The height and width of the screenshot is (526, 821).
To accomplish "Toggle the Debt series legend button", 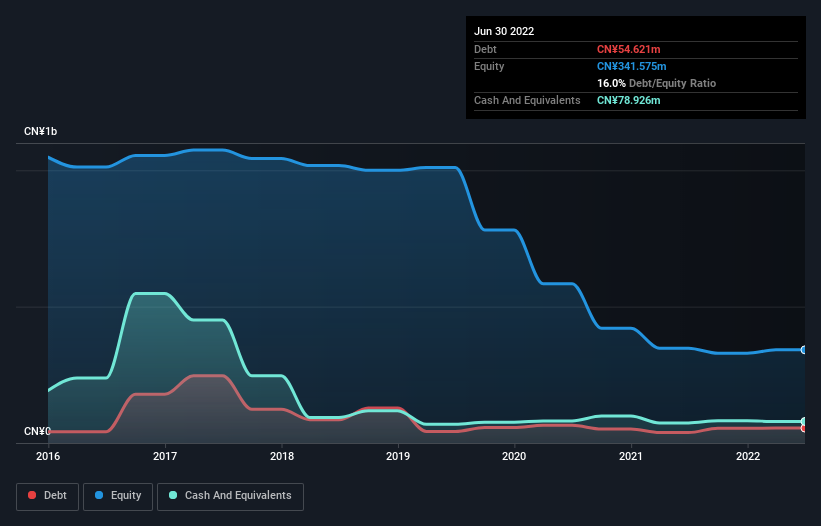I will [47, 496].
